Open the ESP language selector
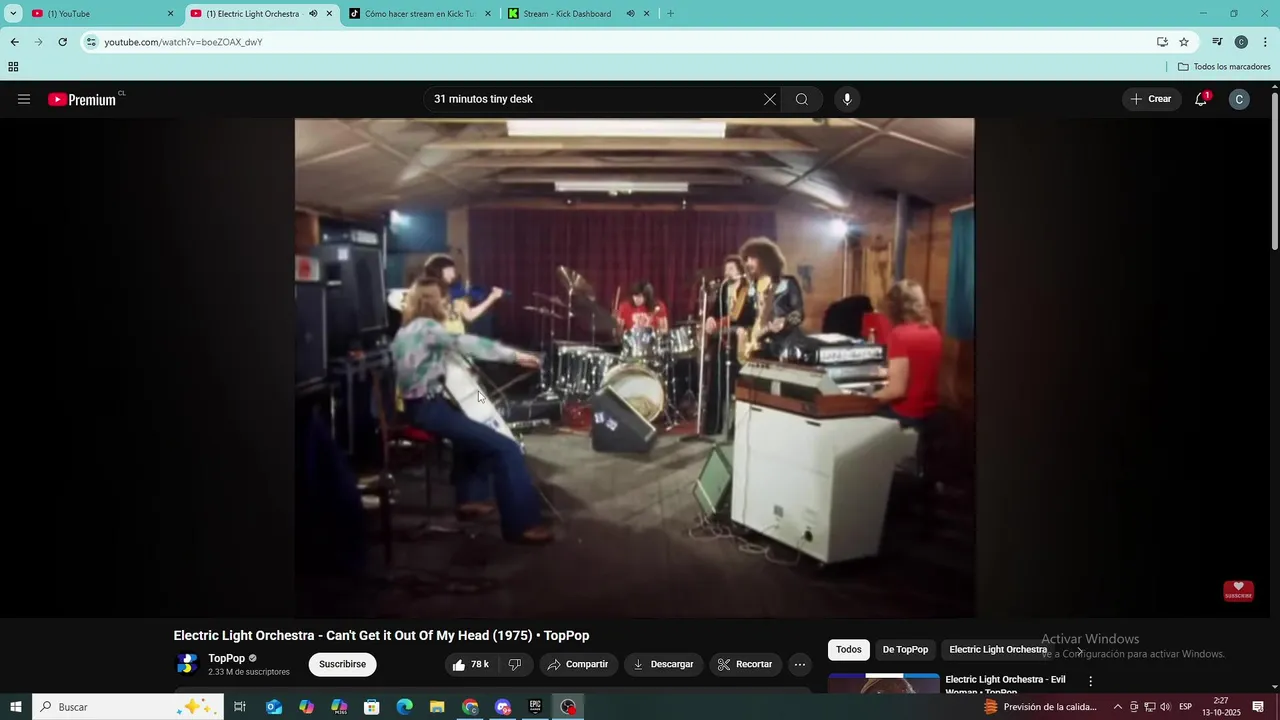Viewport: 1280px width, 720px height. tap(1185, 707)
